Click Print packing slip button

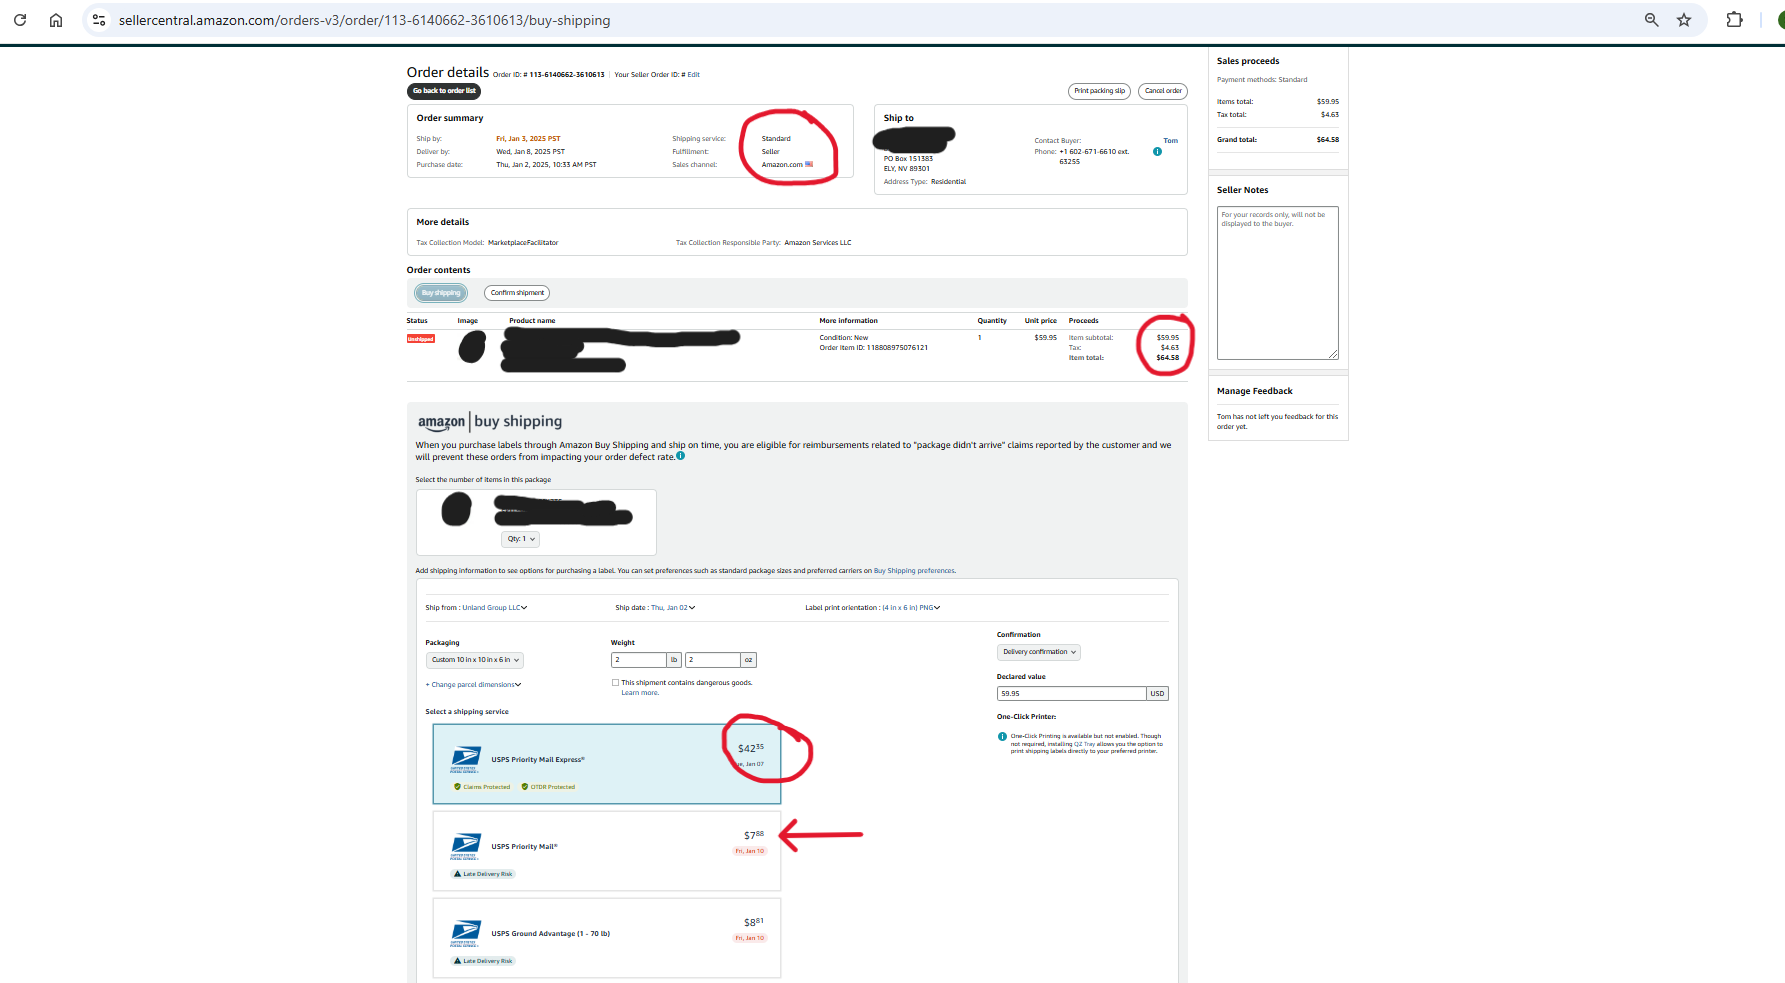[x=1100, y=91]
